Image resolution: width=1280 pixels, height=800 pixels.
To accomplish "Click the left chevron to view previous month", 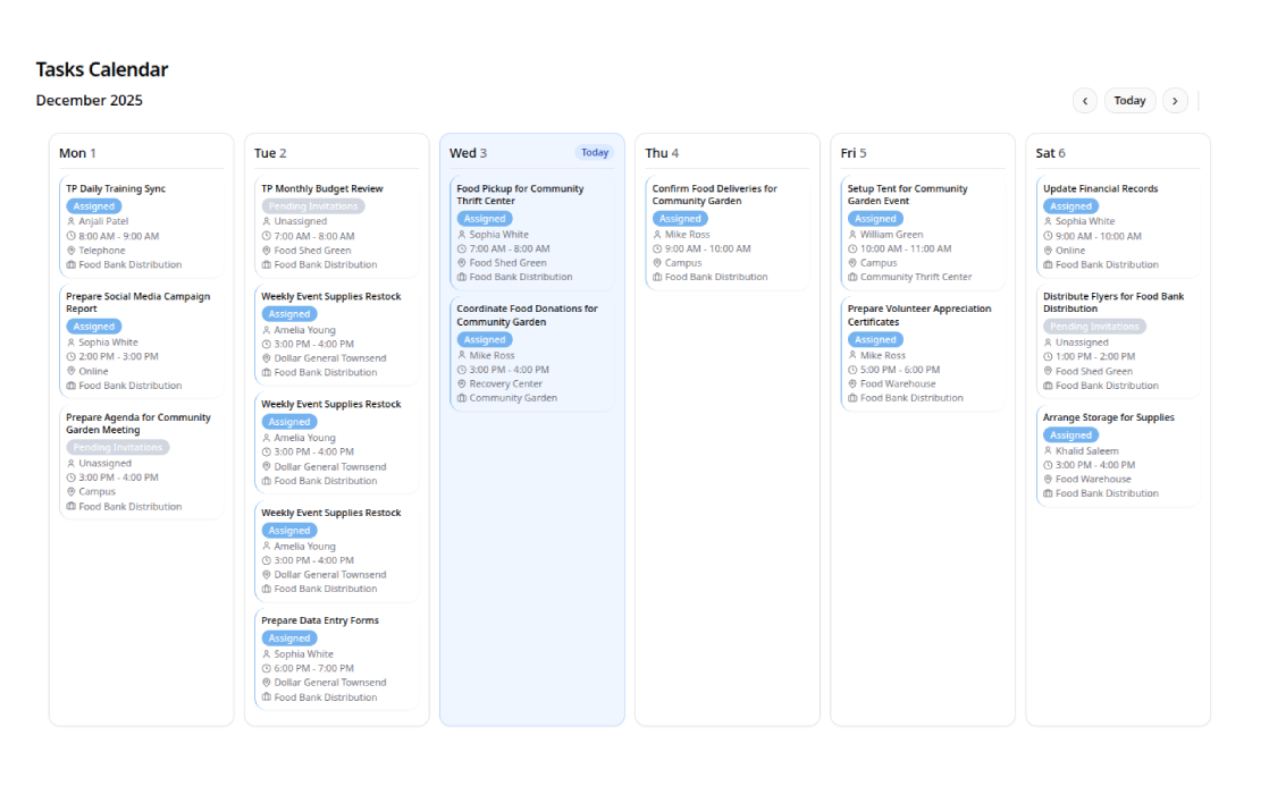I will click(x=1085, y=100).
